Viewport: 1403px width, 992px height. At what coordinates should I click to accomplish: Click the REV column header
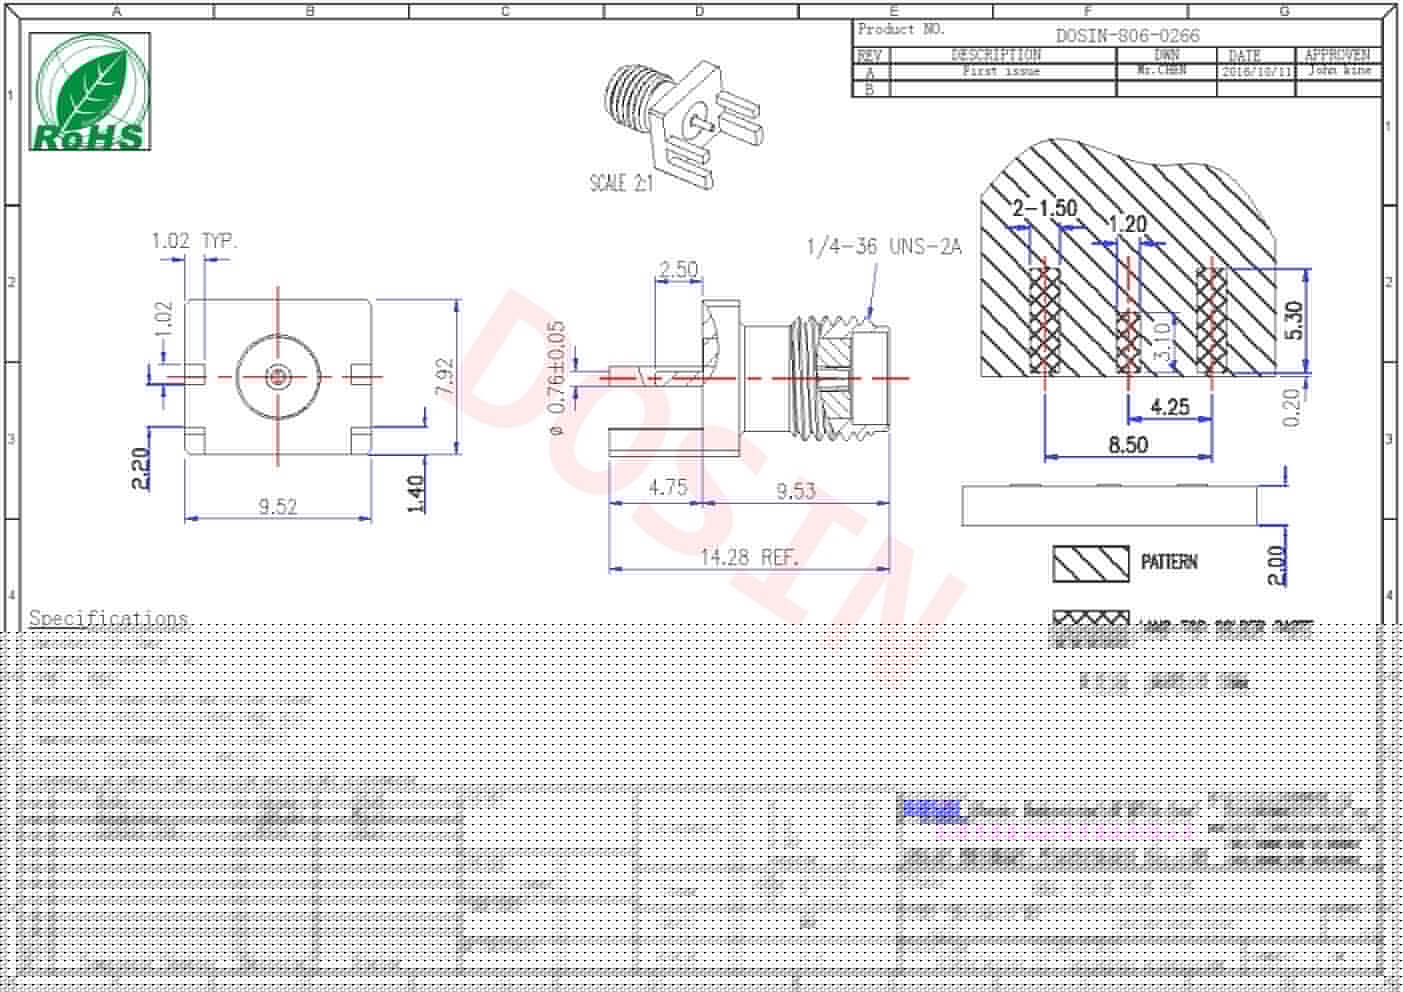coord(869,55)
